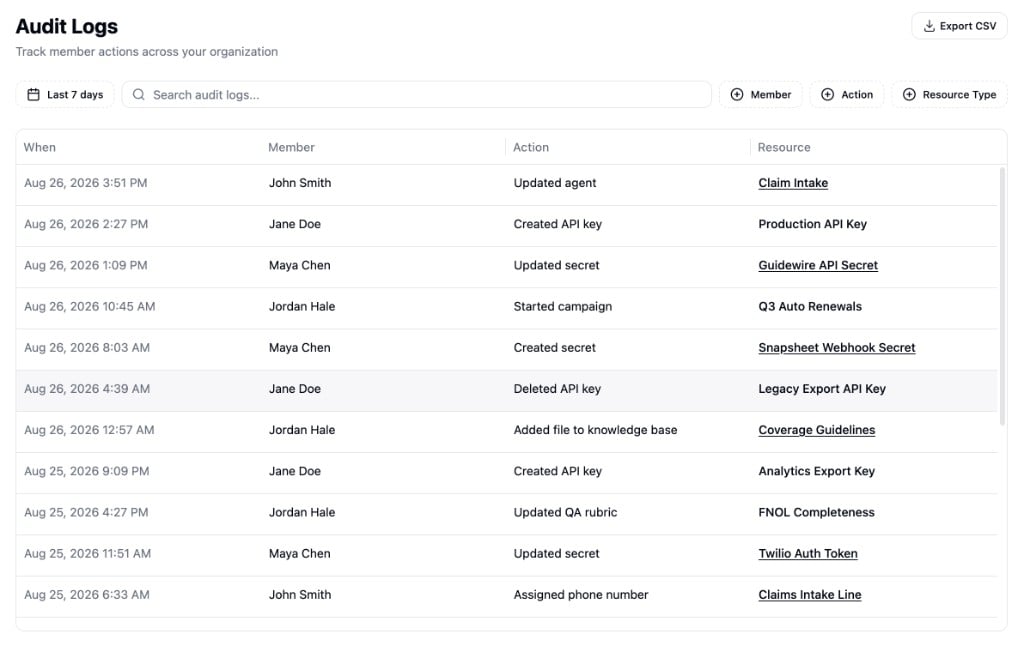Click the Production API Key resource cell

point(812,225)
